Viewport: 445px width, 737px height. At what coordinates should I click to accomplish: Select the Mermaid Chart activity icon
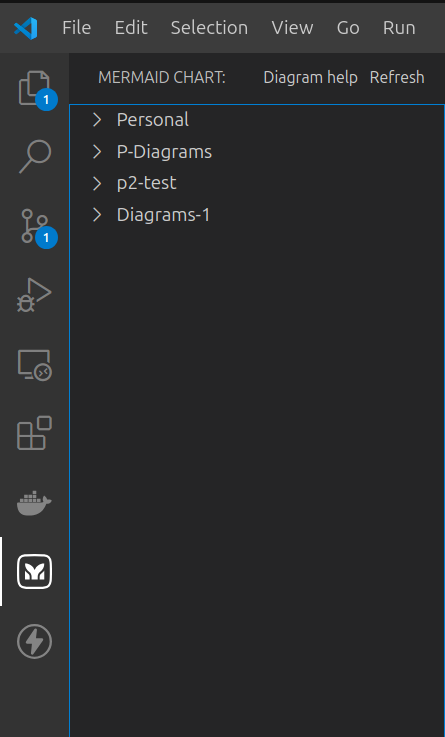[x=34, y=572]
